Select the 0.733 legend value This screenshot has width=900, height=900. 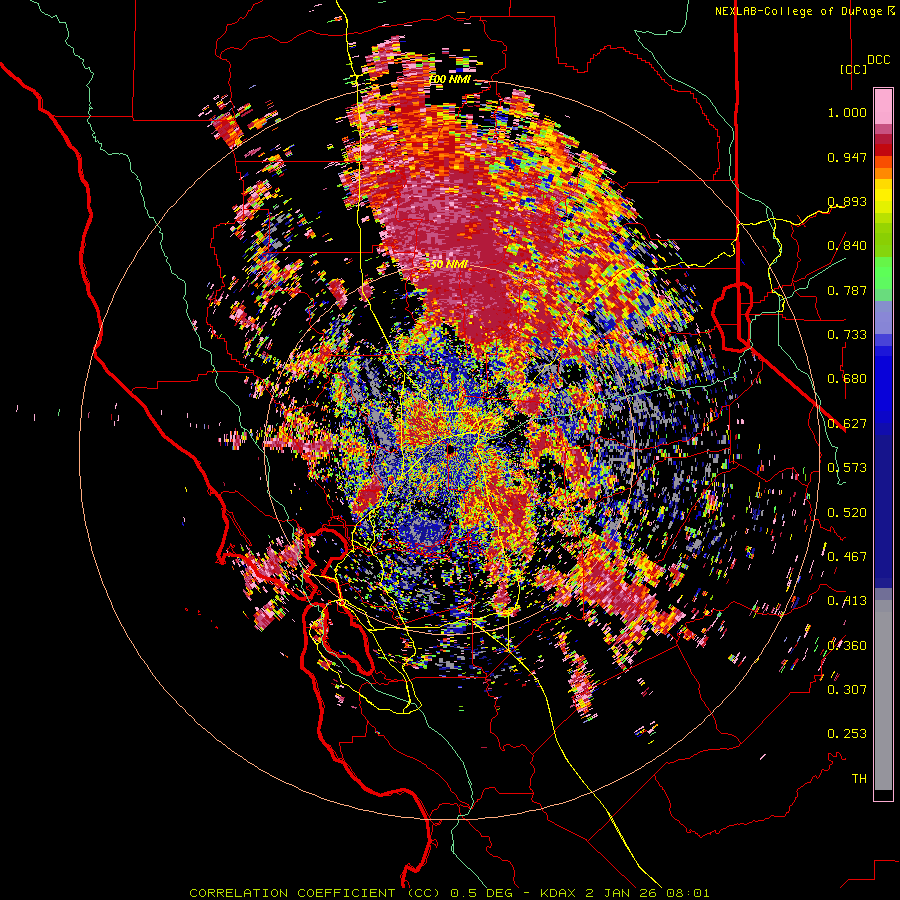(847, 335)
